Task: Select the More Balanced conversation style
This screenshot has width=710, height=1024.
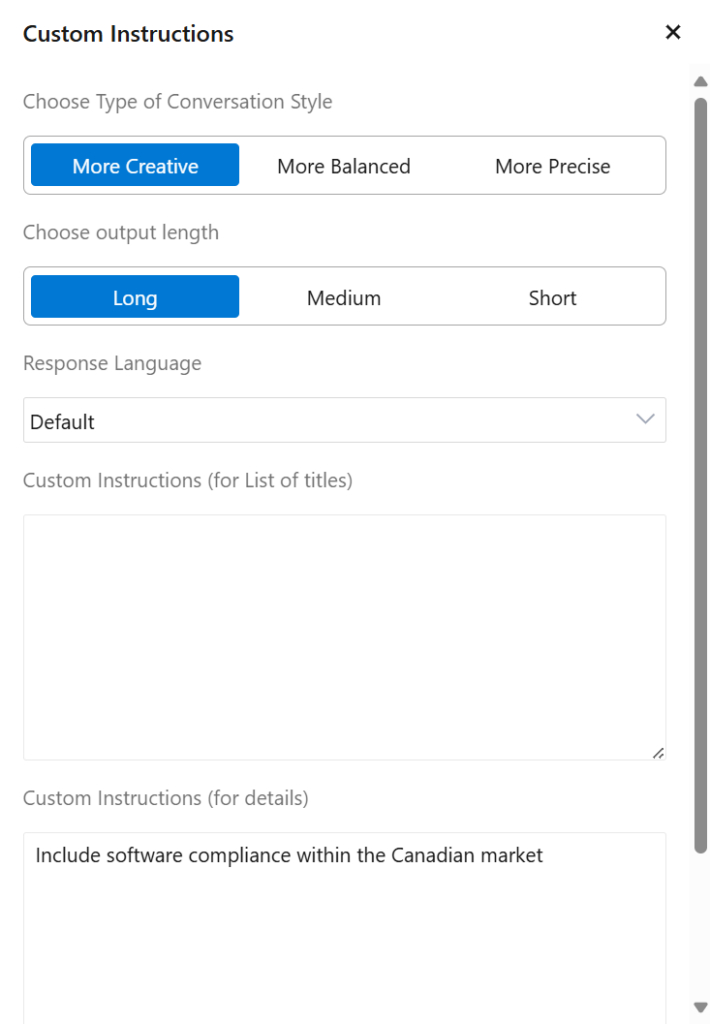Action: pos(344,165)
